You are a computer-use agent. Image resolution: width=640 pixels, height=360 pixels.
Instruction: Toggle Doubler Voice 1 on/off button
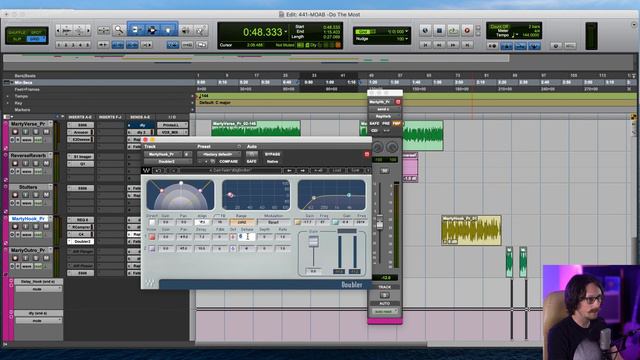(x=152, y=237)
